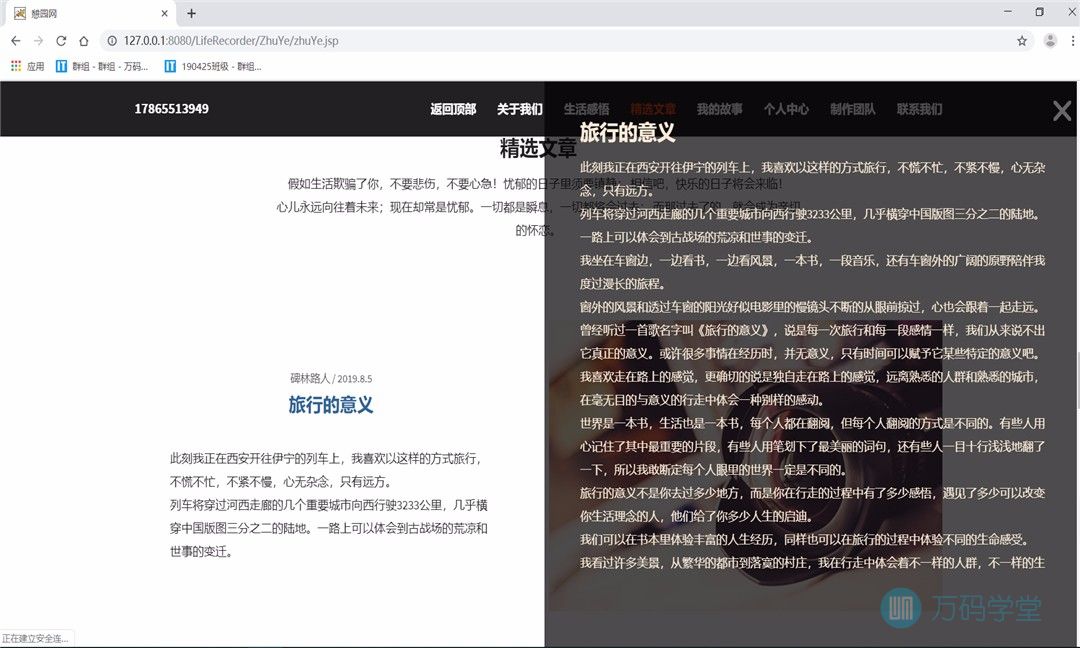Open 联系我们 in the navigation
The image size is (1080, 648).
920,109
